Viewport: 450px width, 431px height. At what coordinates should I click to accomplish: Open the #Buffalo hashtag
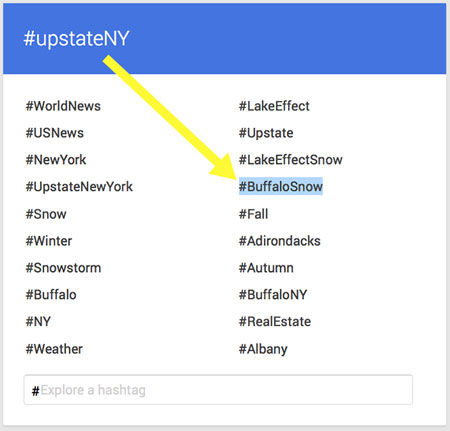click(51, 295)
